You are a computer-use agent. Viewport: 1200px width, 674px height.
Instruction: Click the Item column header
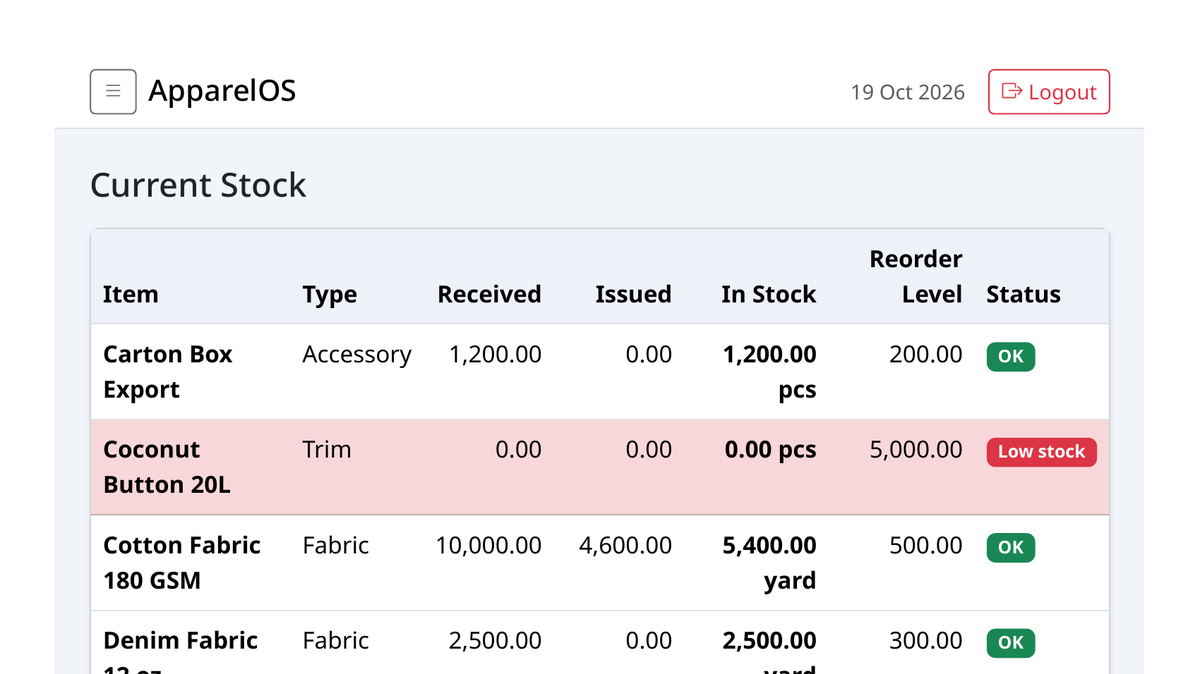point(131,294)
